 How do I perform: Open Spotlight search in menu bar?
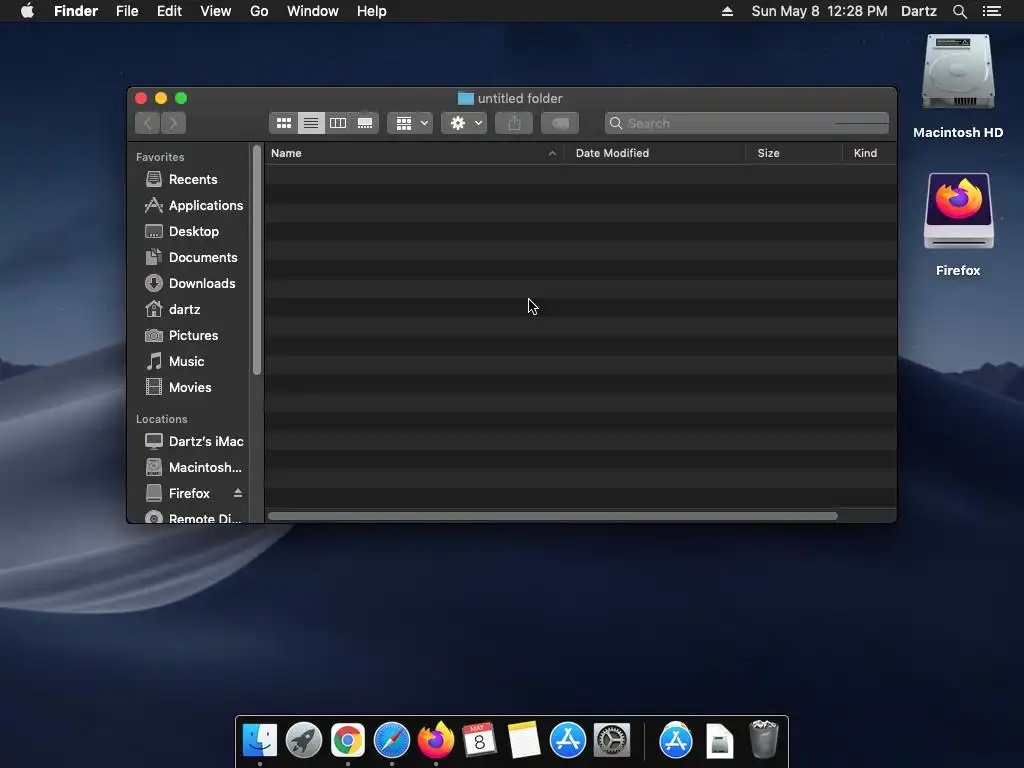959,11
